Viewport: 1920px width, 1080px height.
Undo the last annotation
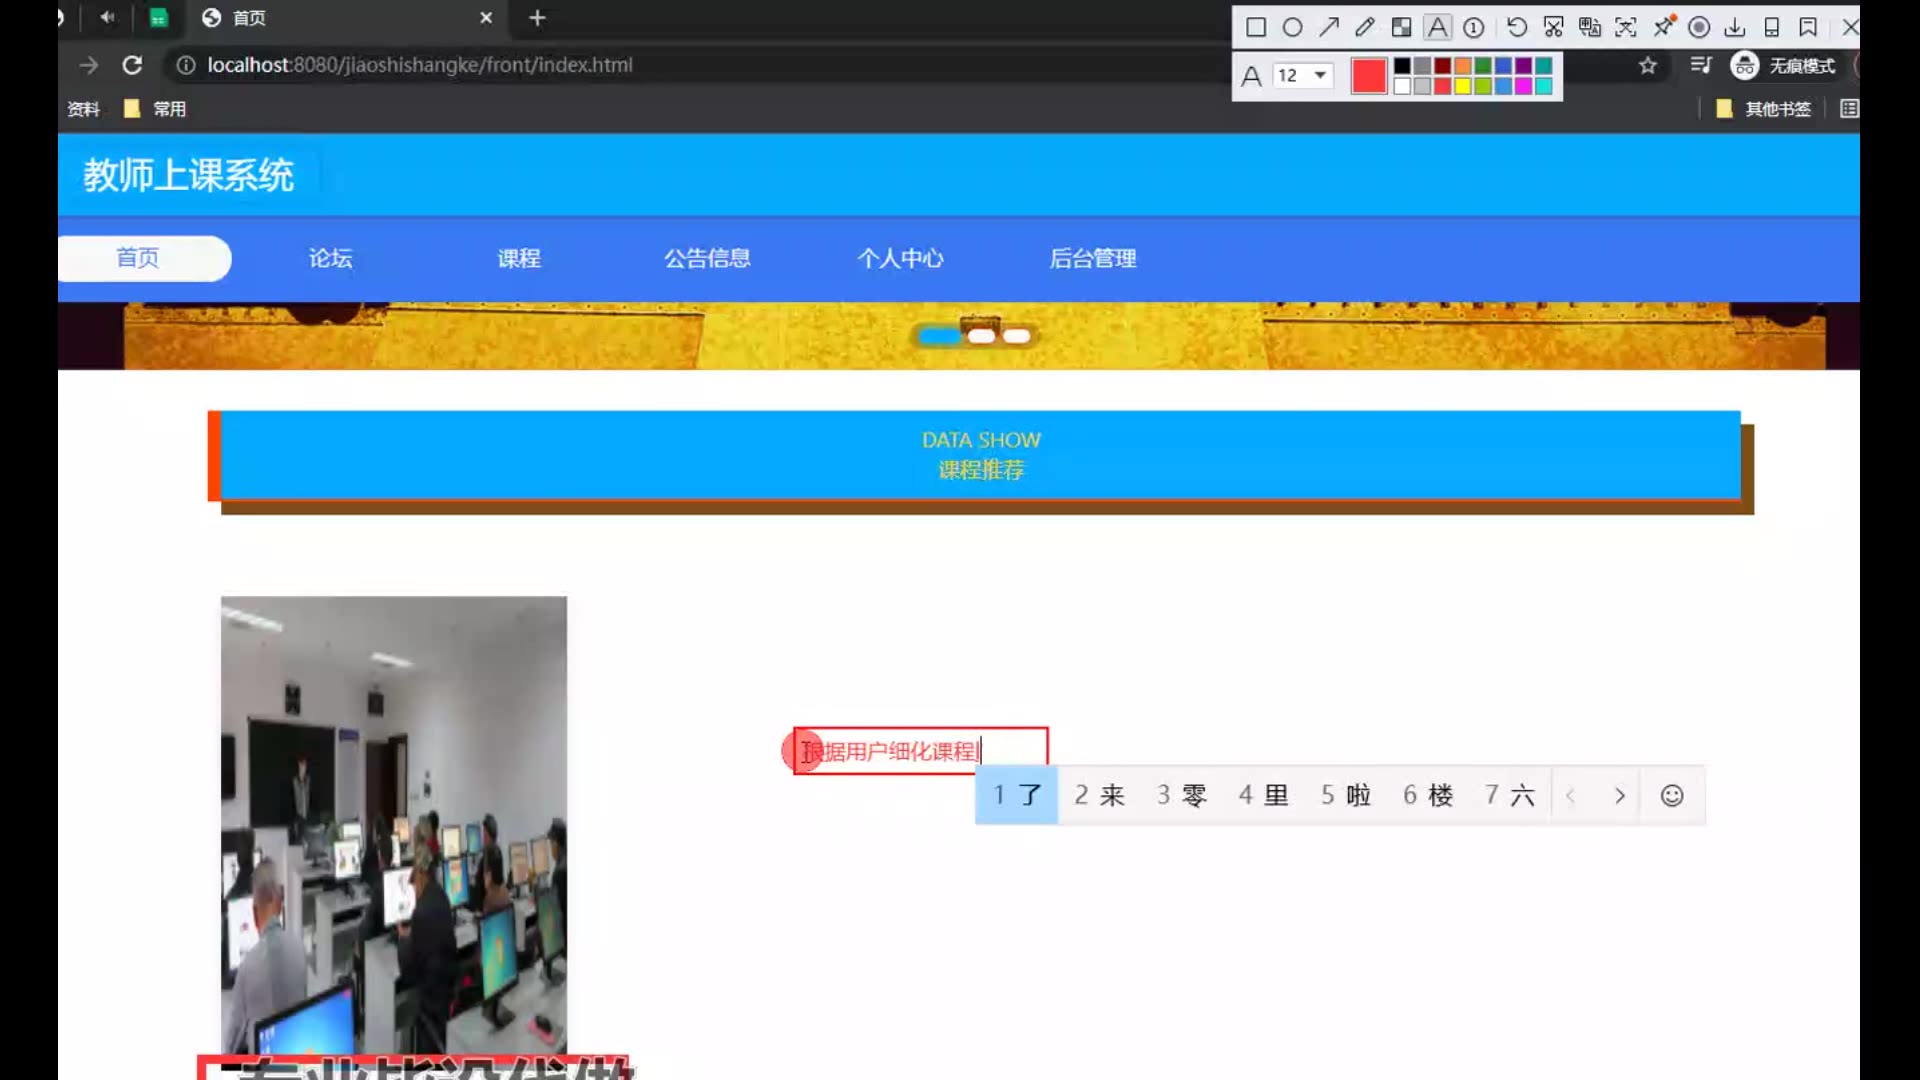pos(1517,27)
